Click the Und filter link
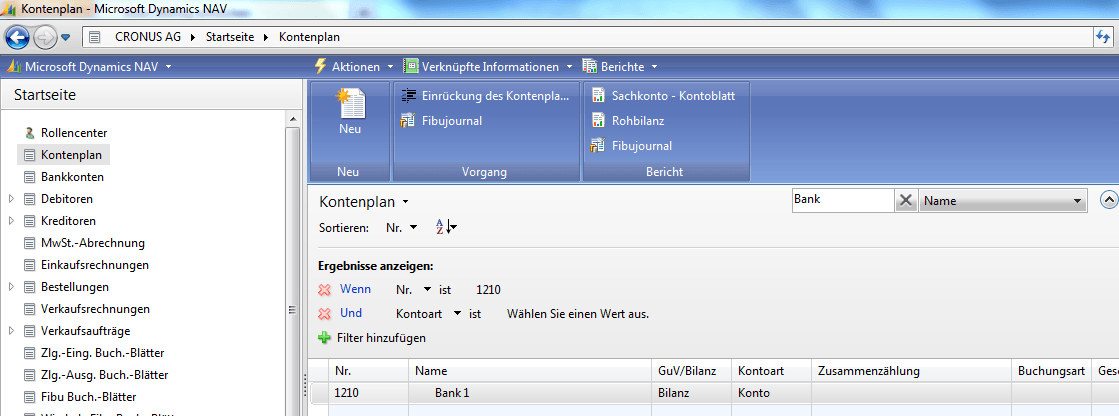 pos(351,313)
